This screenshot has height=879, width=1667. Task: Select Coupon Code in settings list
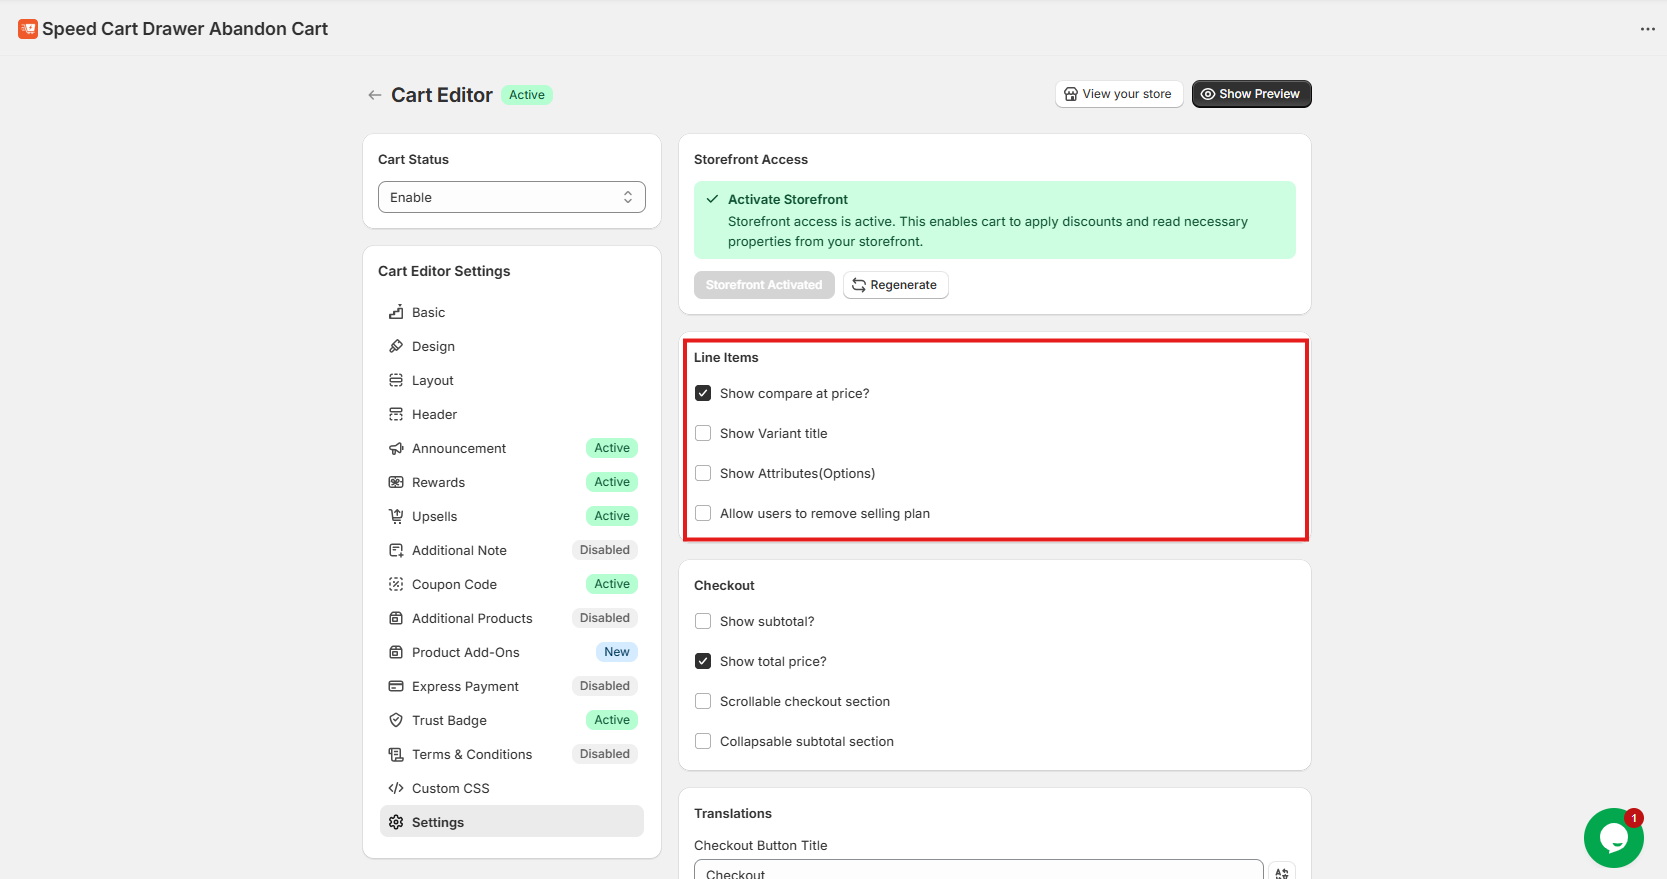point(454,584)
